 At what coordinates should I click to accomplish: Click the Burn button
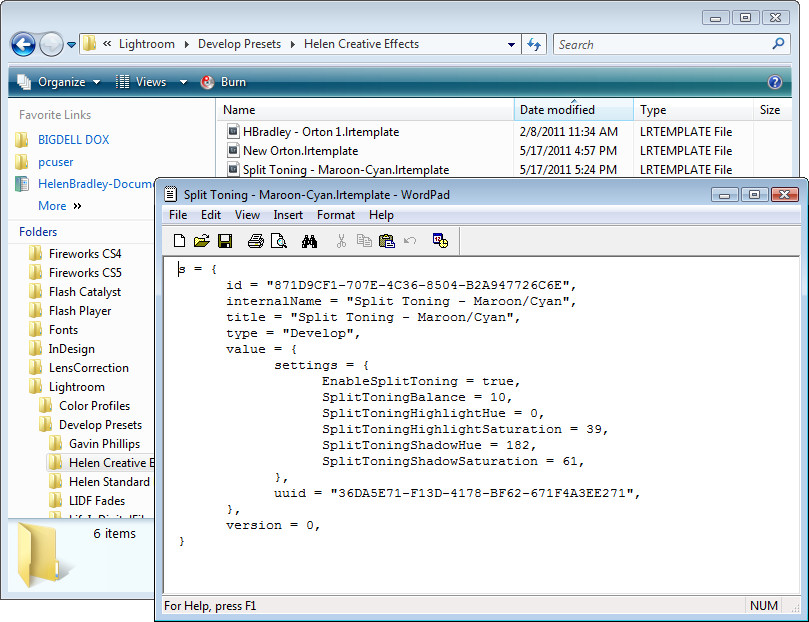point(223,82)
